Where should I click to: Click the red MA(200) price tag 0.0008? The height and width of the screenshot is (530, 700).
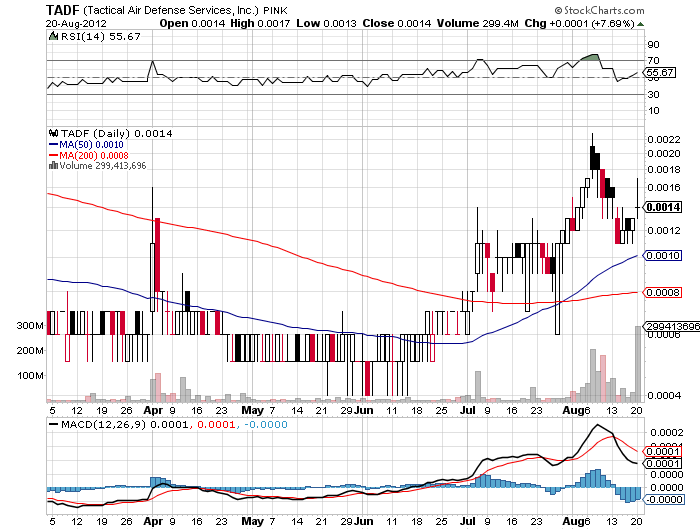click(x=662, y=292)
